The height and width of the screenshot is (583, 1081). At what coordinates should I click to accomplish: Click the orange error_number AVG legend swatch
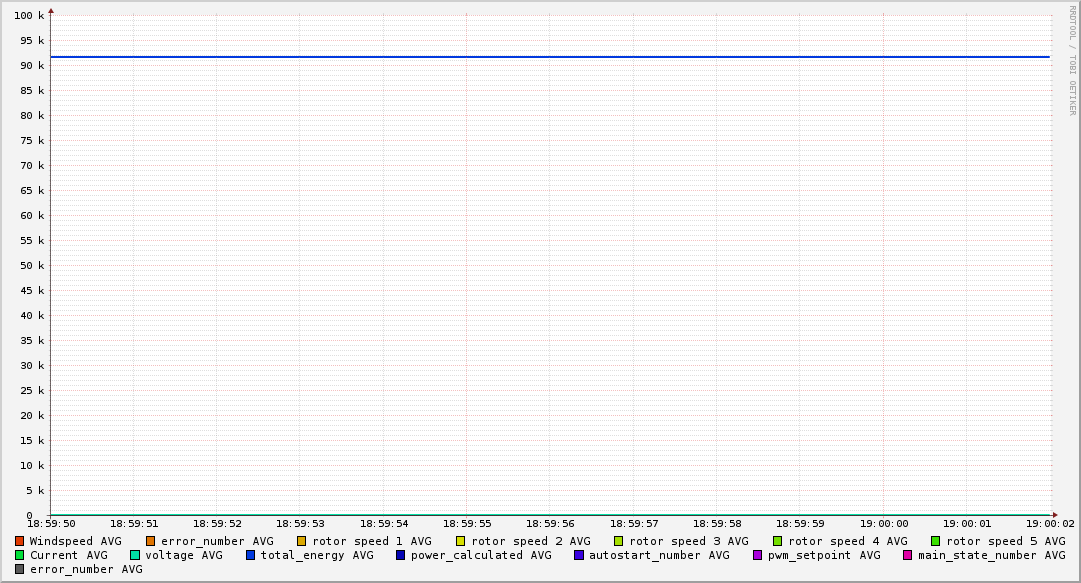click(x=151, y=541)
